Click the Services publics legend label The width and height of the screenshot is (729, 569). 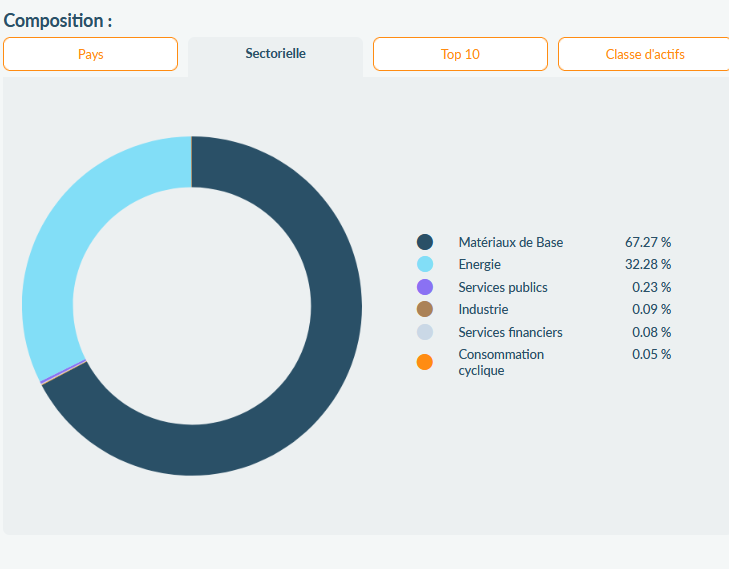[x=502, y=287]
